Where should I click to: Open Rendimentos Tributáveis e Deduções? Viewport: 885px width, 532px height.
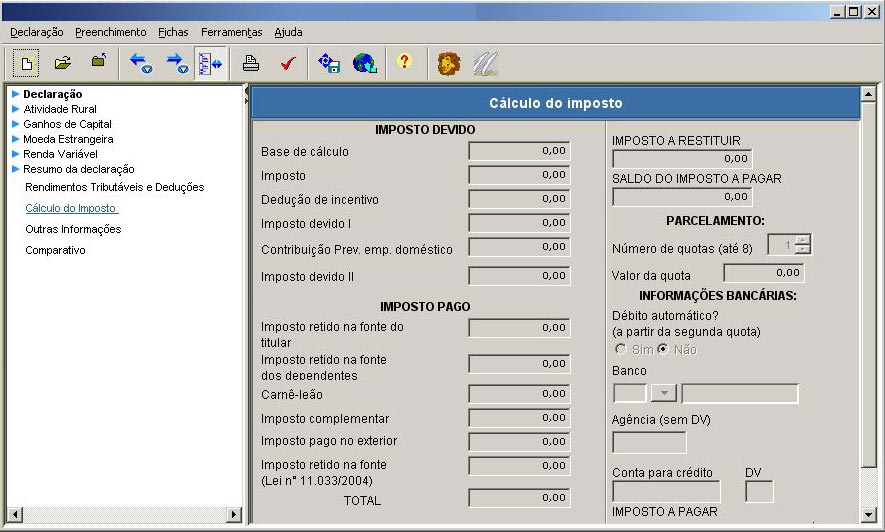(114, 187)
